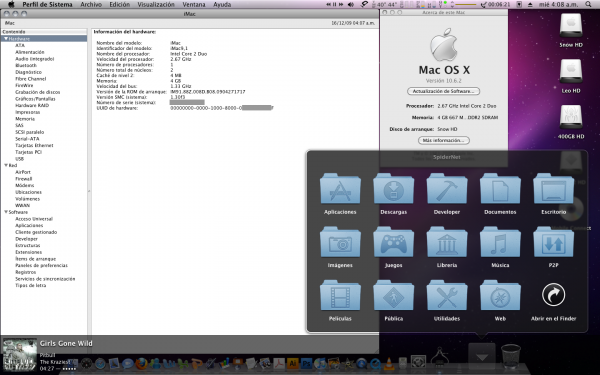The height and width of the screenshot is (375, 600).
Task: Launch Firefox from the Dock
Action: pyautogui.click(x=142, y=364)
